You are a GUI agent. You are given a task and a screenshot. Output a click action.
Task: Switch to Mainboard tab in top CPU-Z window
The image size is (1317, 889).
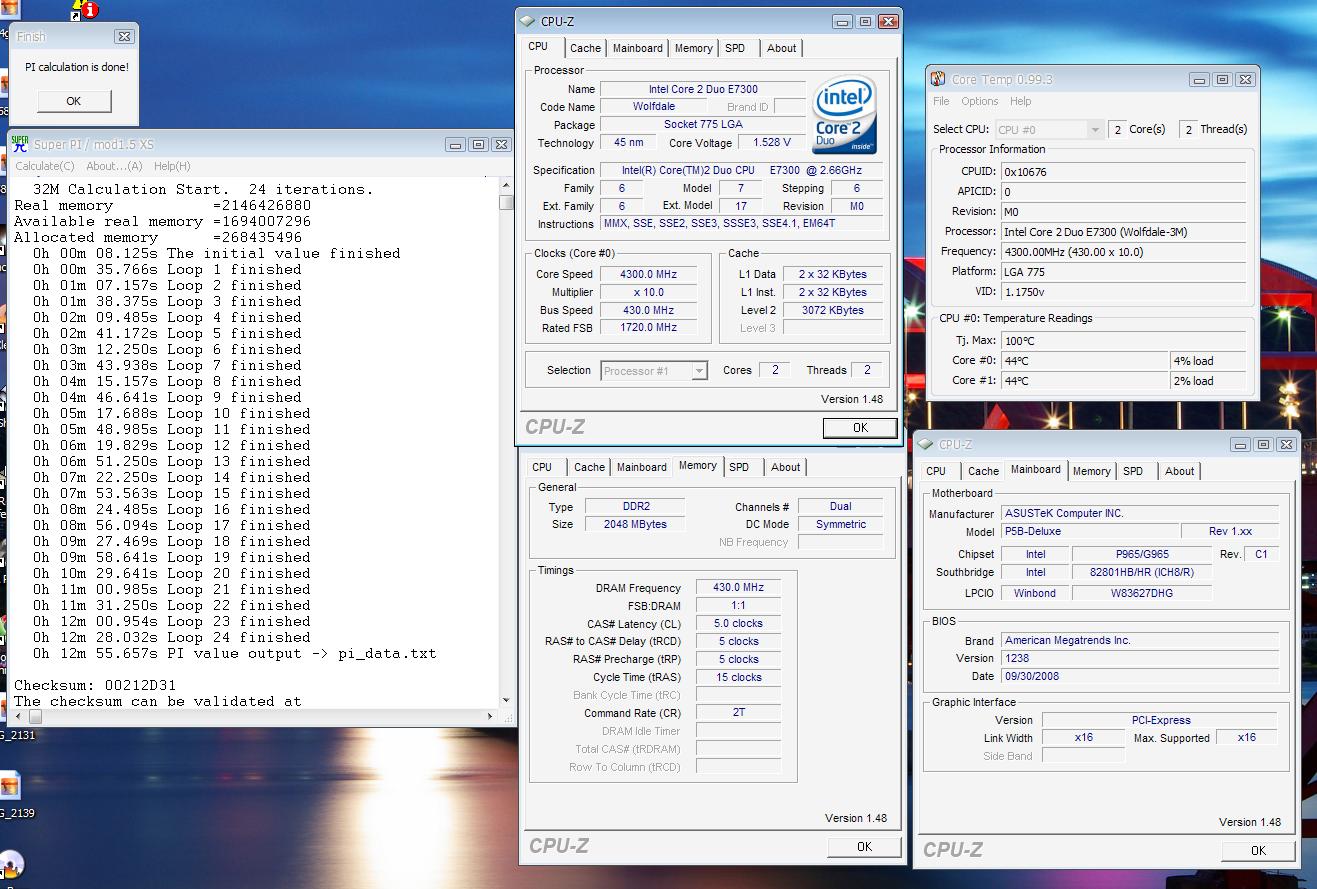tap(638, 48)
